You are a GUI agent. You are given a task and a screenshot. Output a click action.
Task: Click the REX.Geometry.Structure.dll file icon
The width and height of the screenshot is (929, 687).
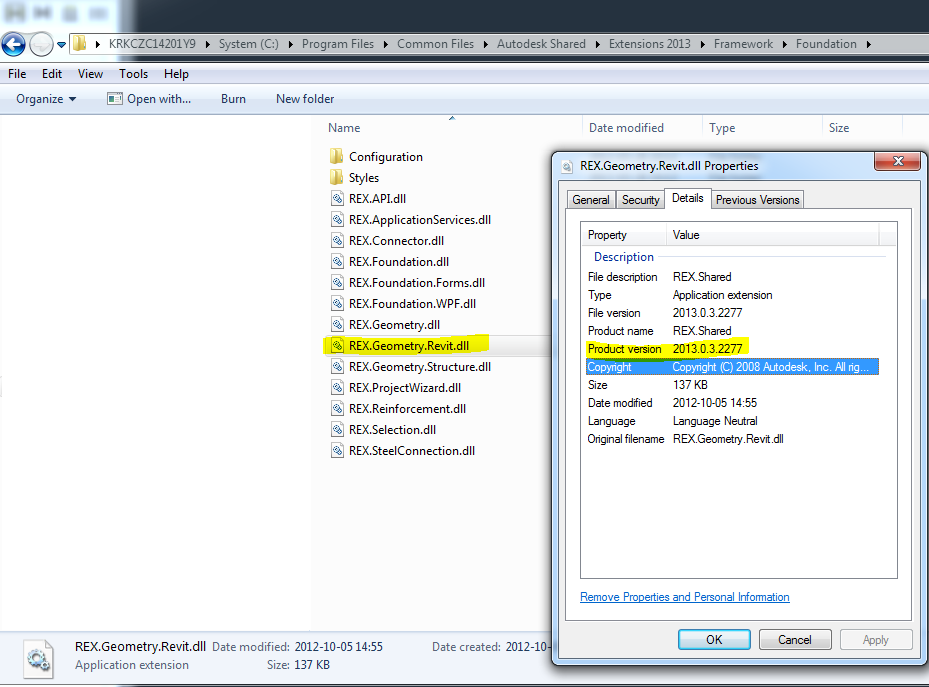(x=337, y=367)
